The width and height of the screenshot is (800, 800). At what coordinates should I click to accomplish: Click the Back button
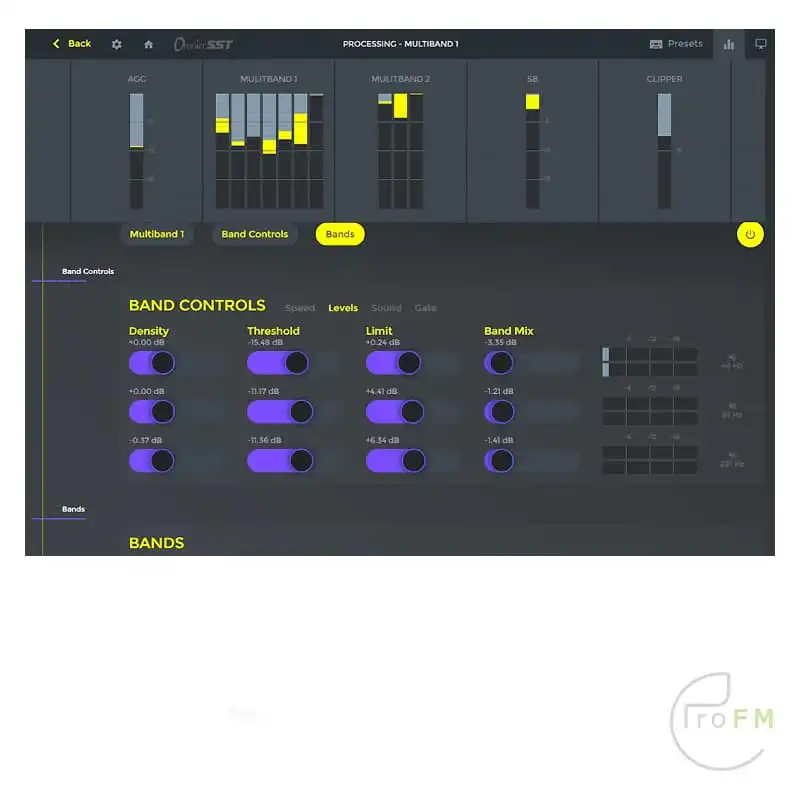70,44
